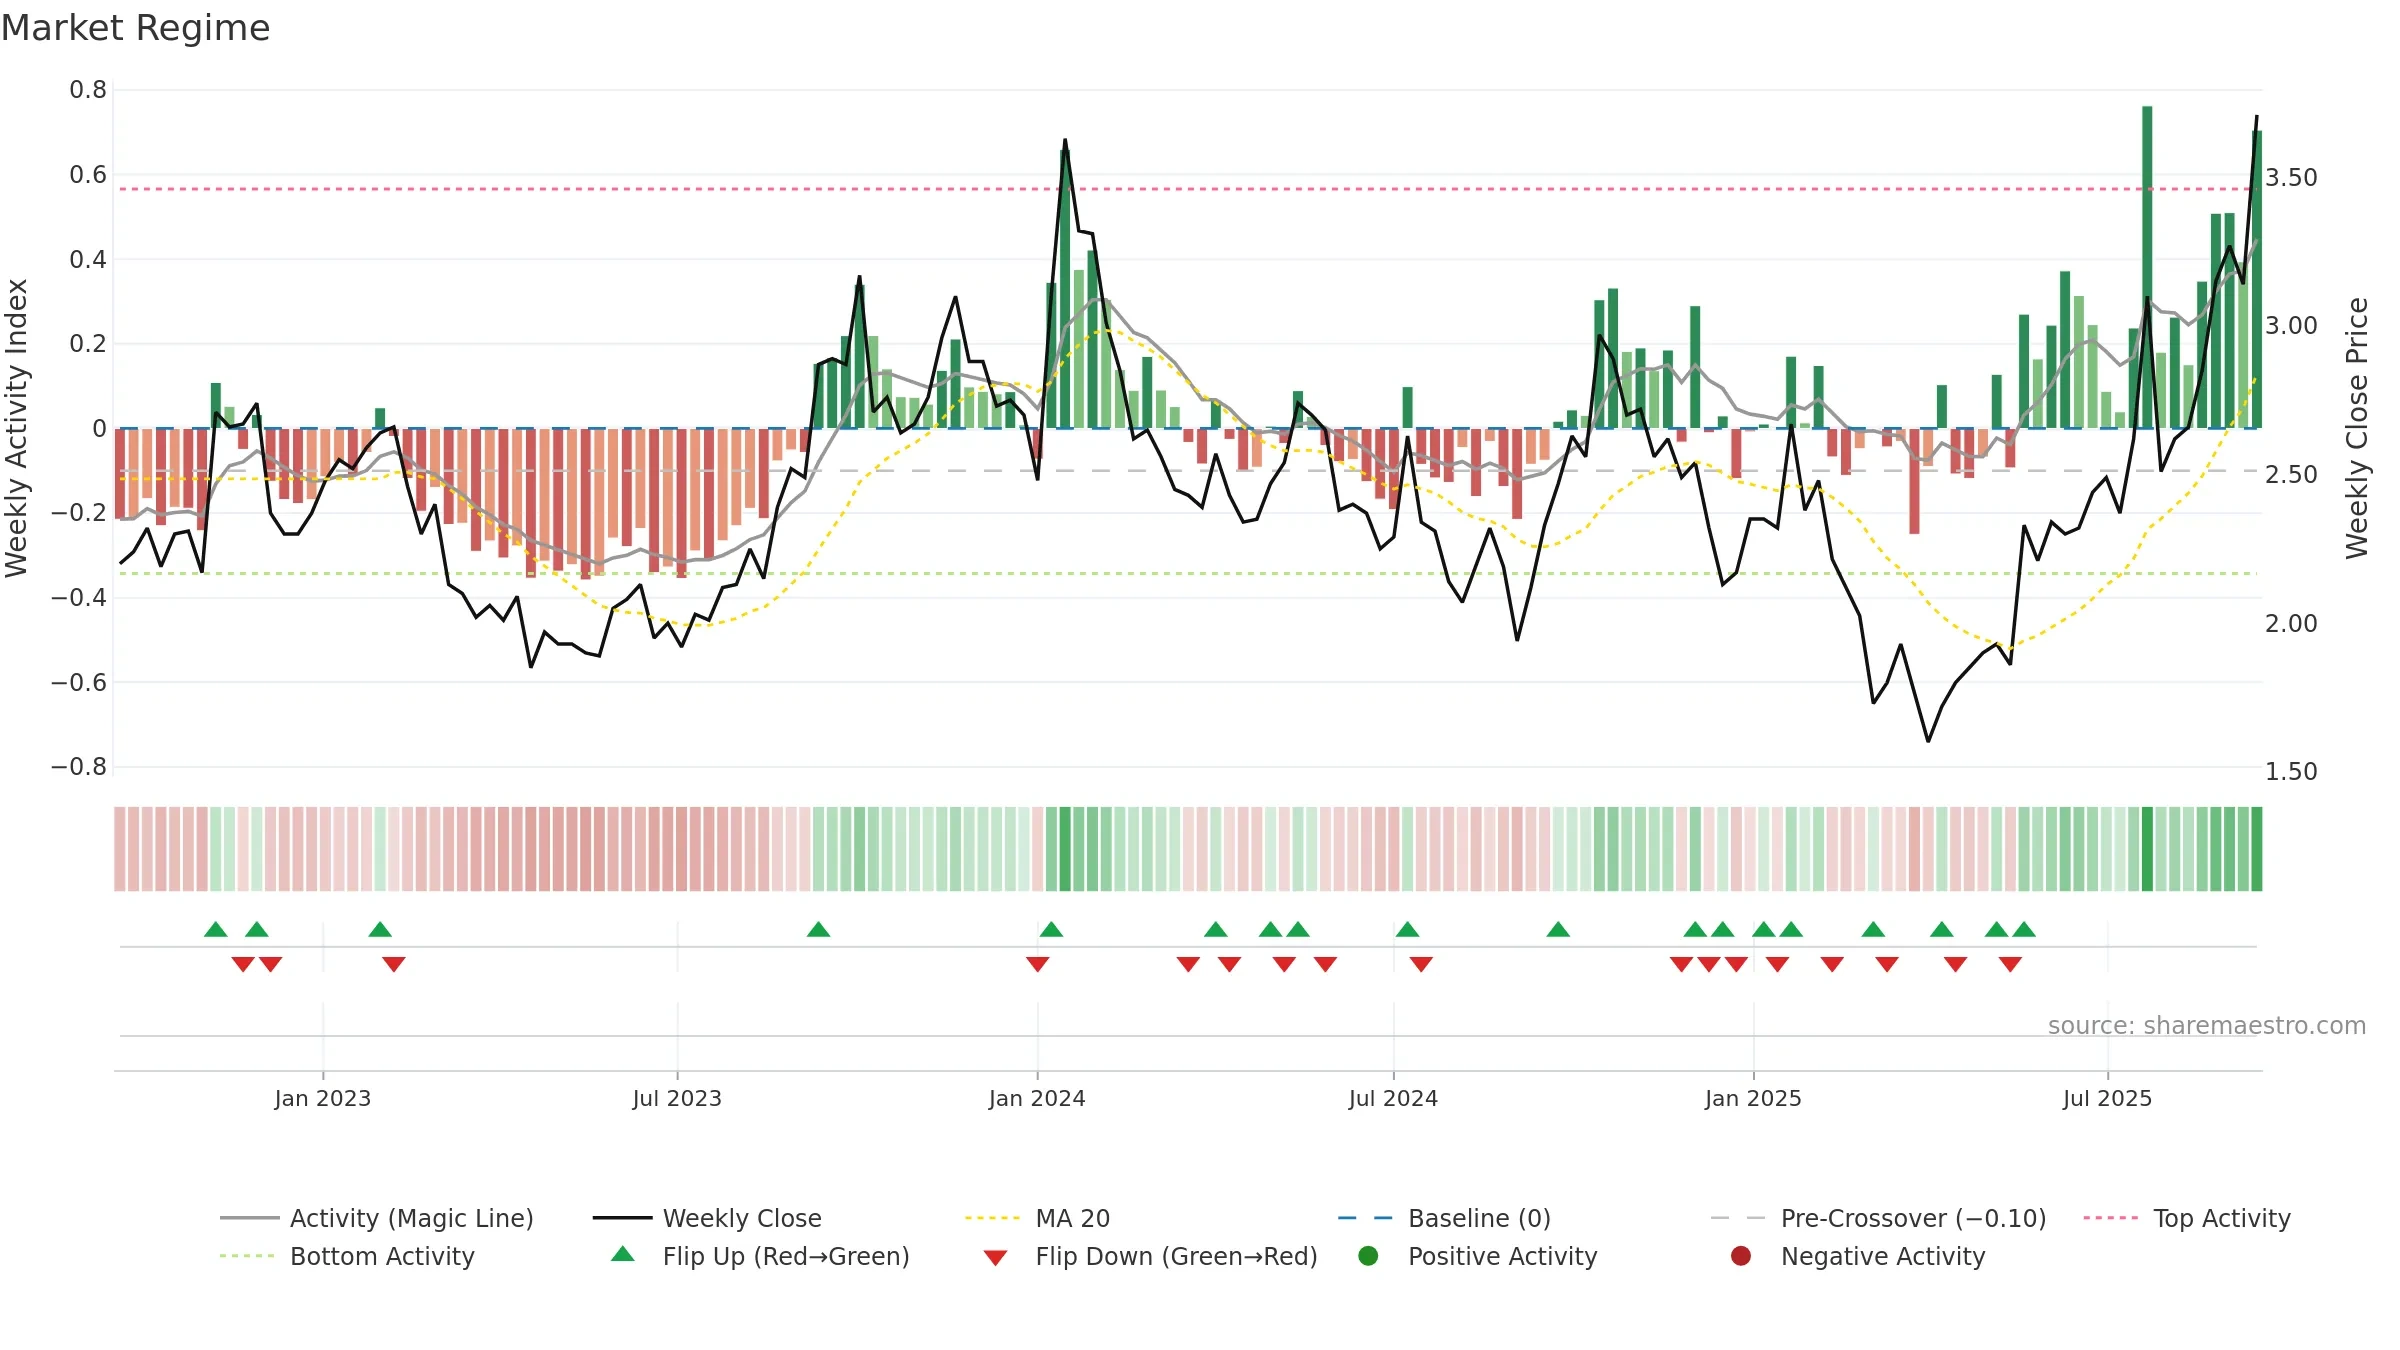Toggle the MA 20 legend entry
This screenshot has width=2400, height=1350.
[1038, 1218]
